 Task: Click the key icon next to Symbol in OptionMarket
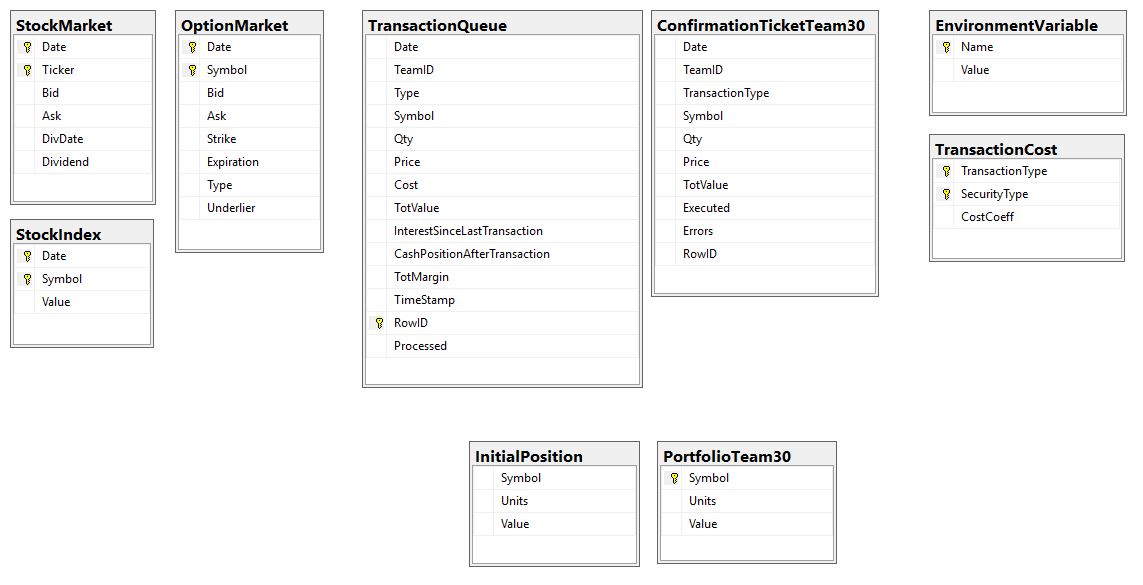(192, 70)
